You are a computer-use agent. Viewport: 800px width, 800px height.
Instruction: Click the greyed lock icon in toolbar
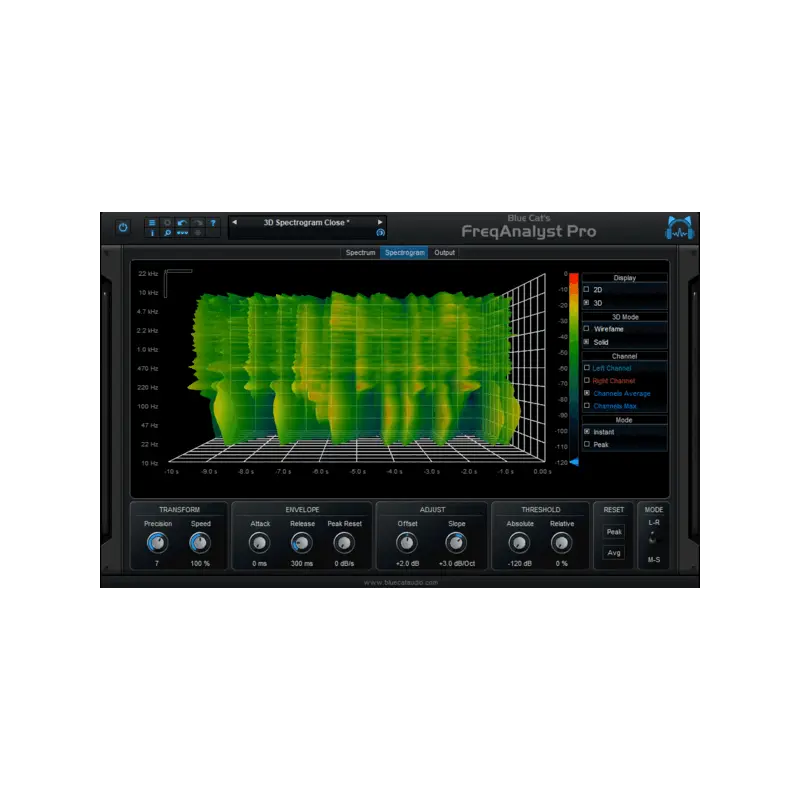pyautogui.click(x=198, y=233)
